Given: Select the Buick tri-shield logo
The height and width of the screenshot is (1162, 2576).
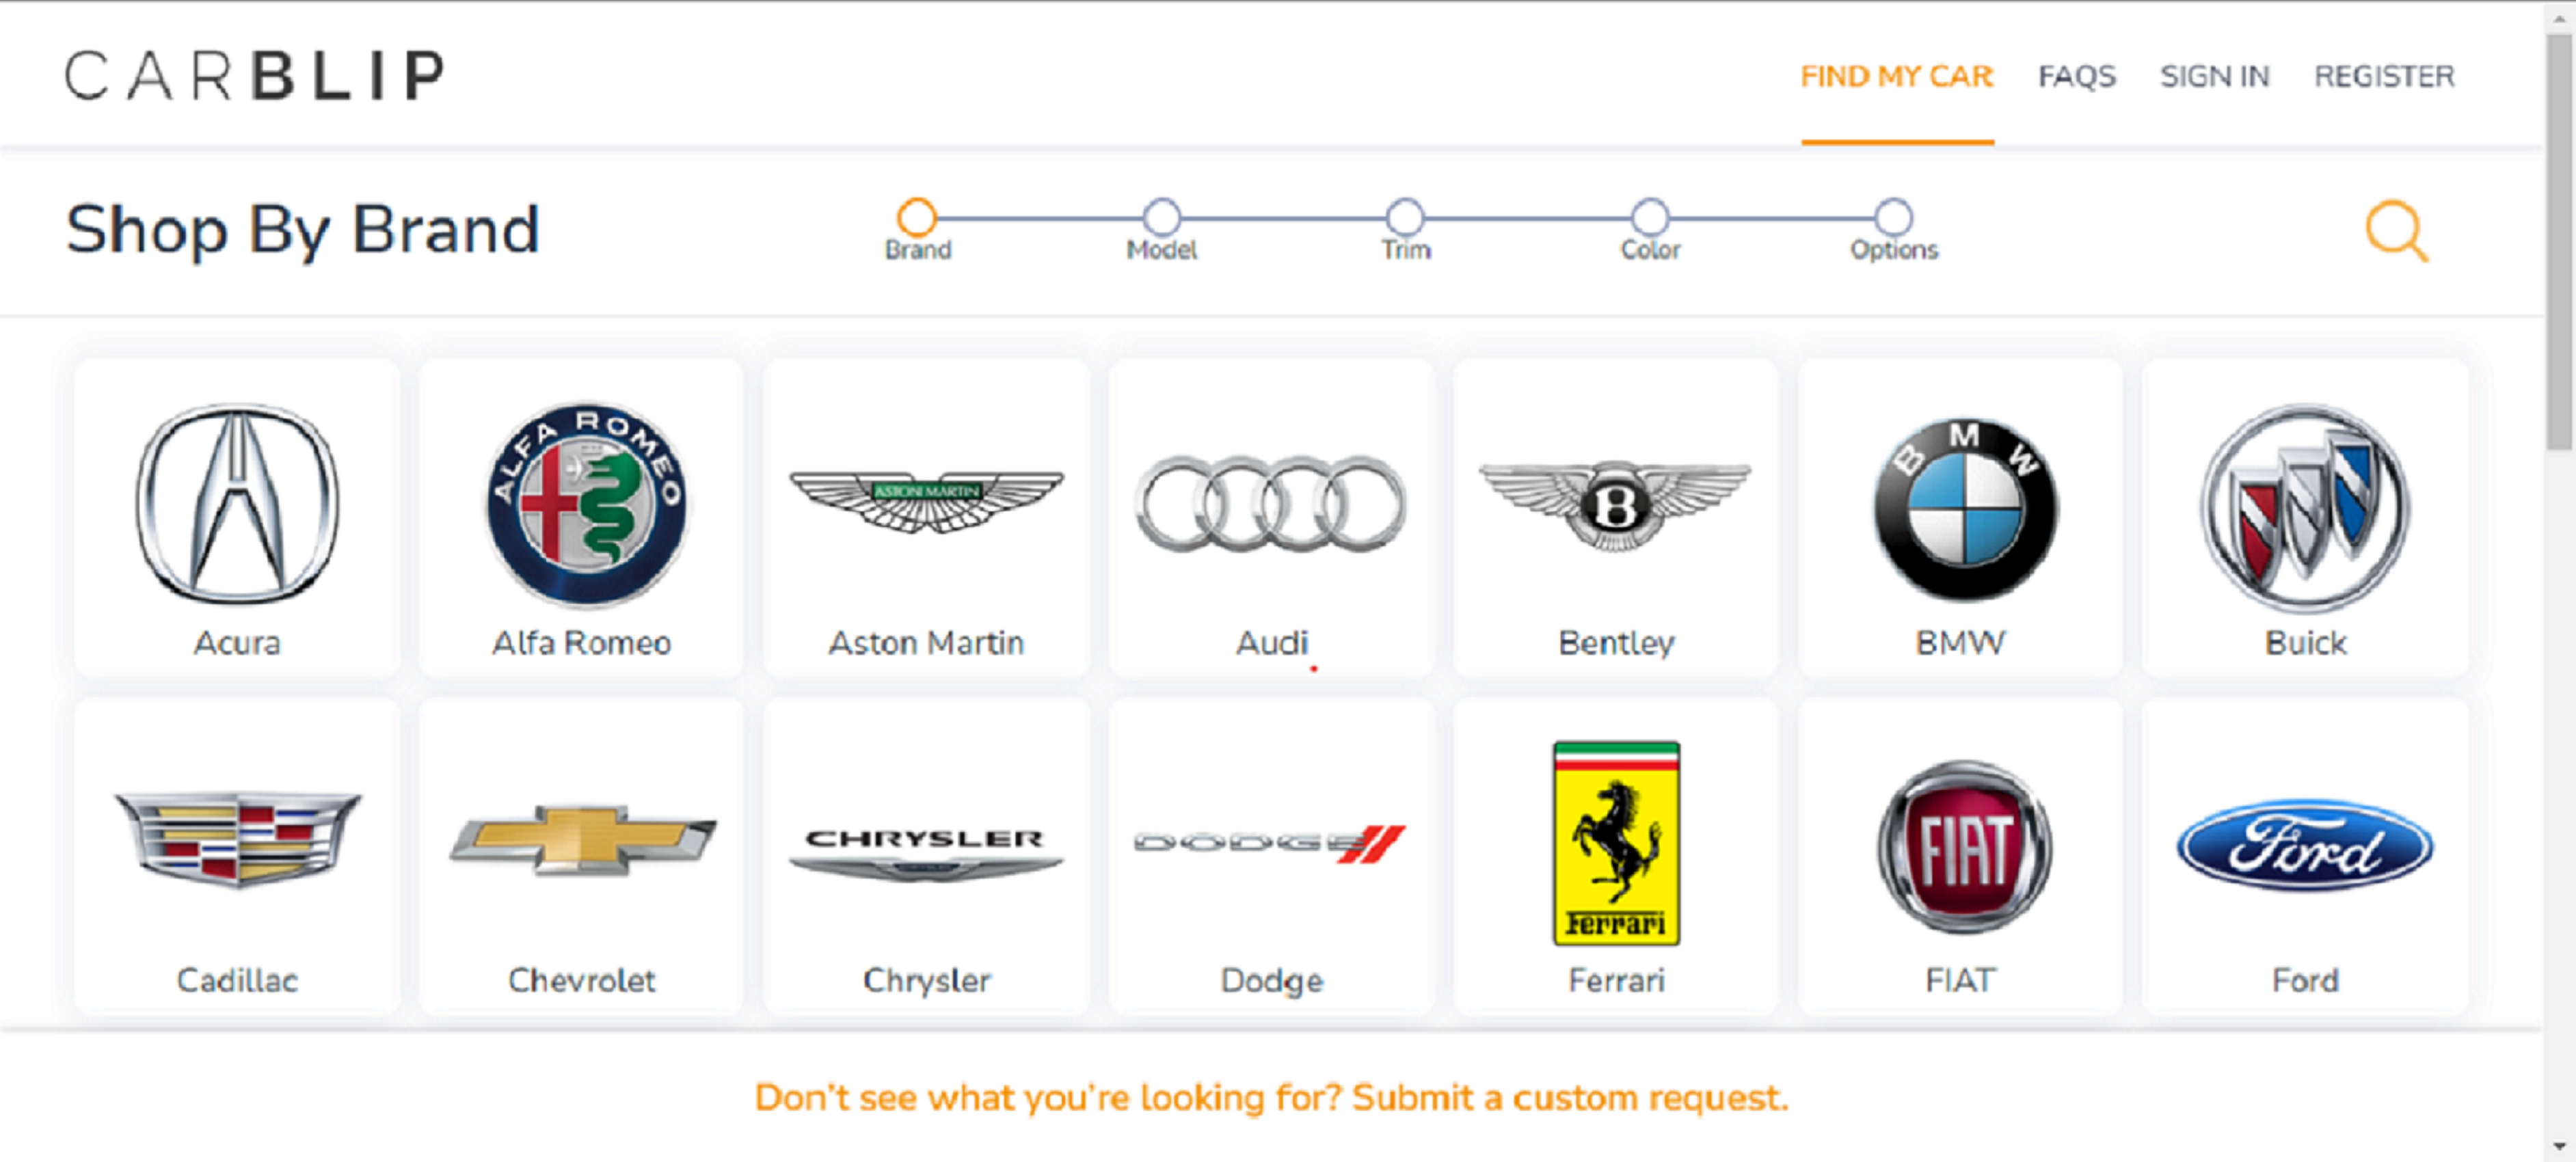Looking at the screenshot, I should (x=2305, y=507).
